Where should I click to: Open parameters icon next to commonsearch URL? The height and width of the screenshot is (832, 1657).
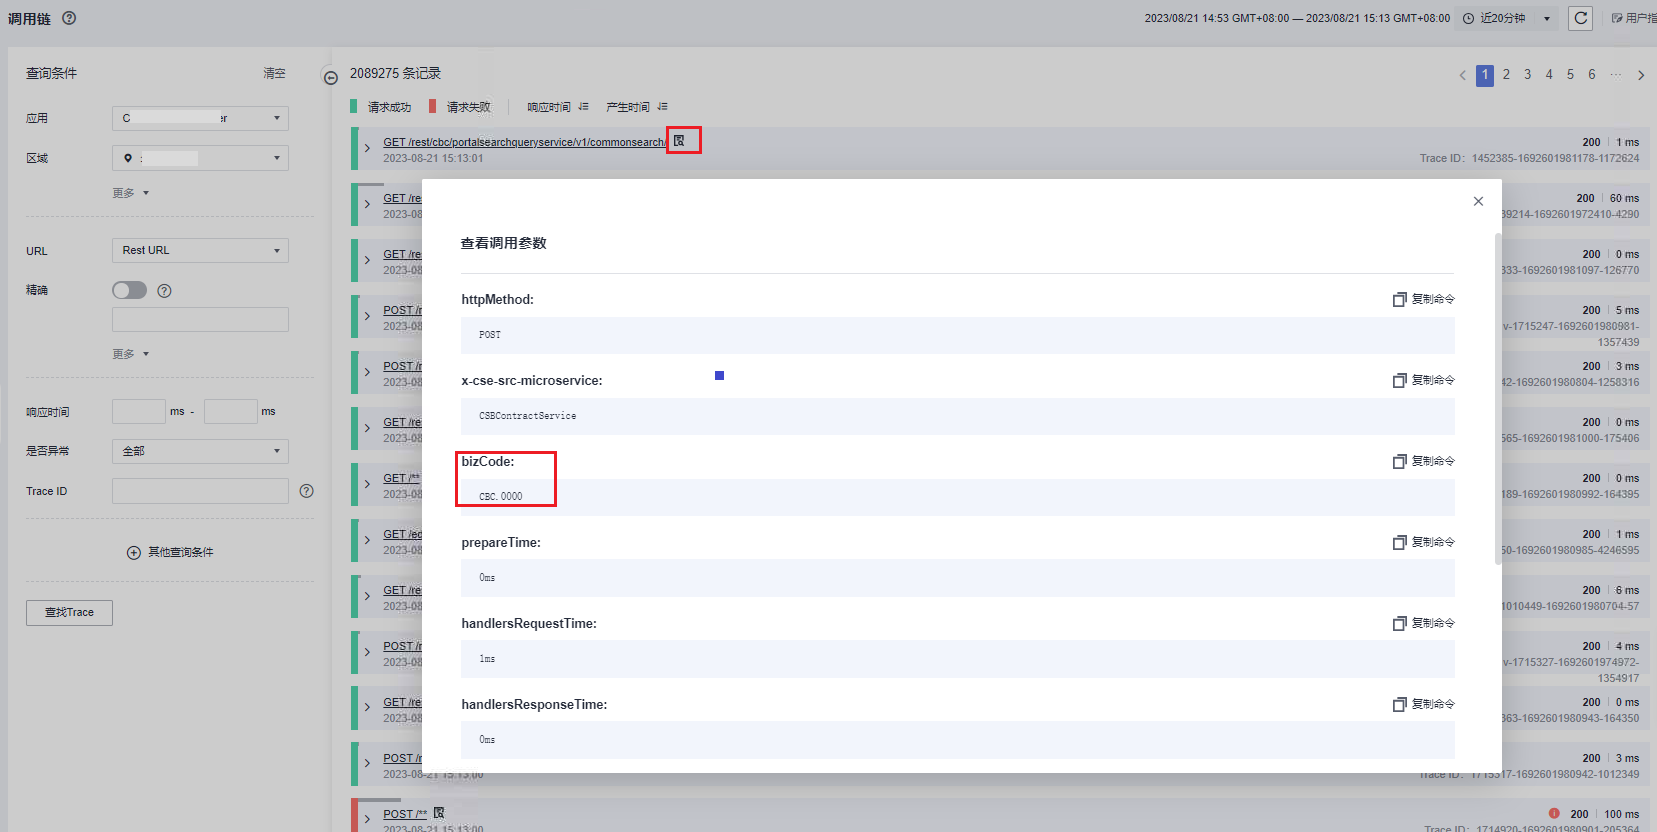point(679,141)
